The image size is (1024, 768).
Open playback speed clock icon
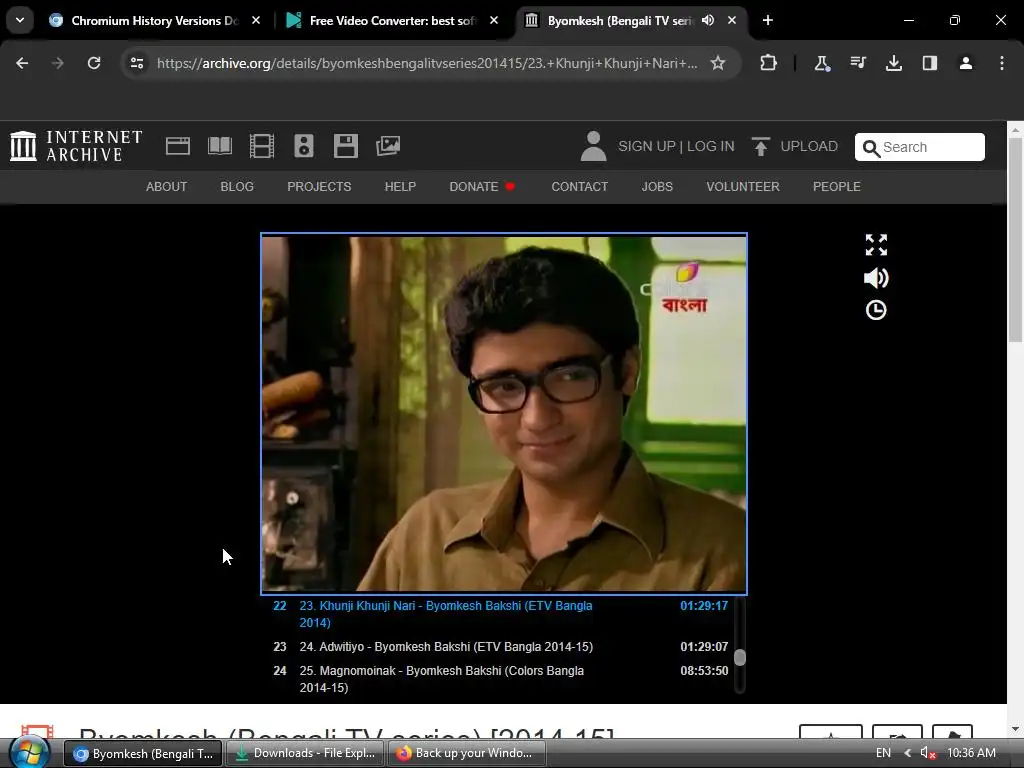tap(876, 310)
